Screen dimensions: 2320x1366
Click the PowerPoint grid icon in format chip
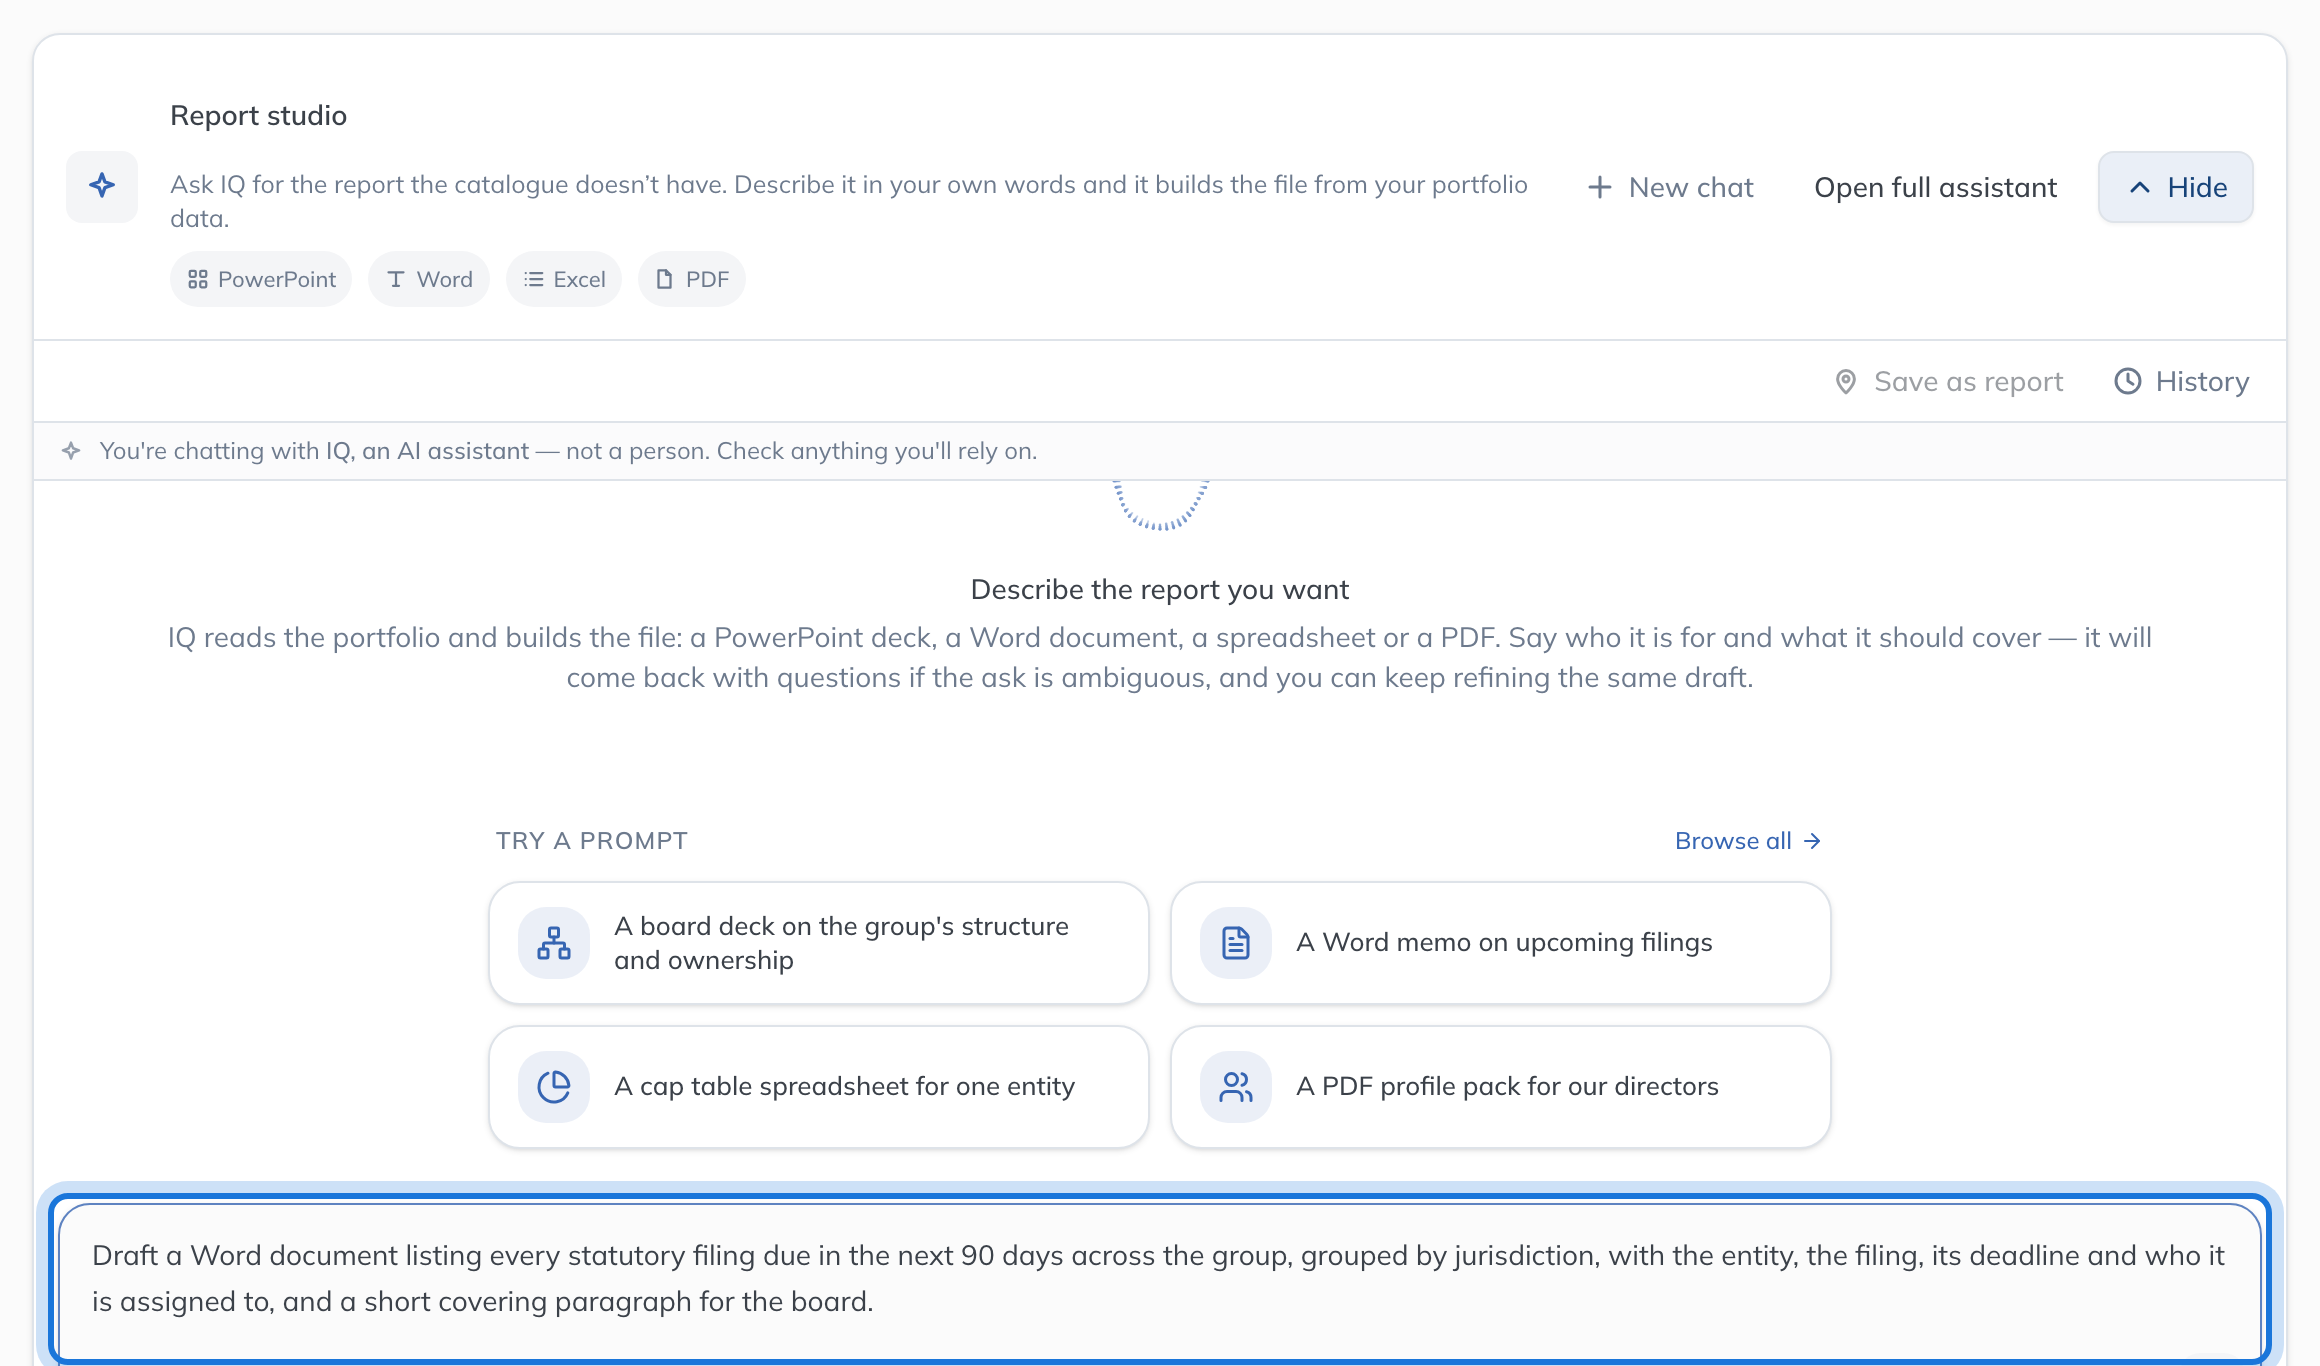pyautogui.click(x=198, y=279)
